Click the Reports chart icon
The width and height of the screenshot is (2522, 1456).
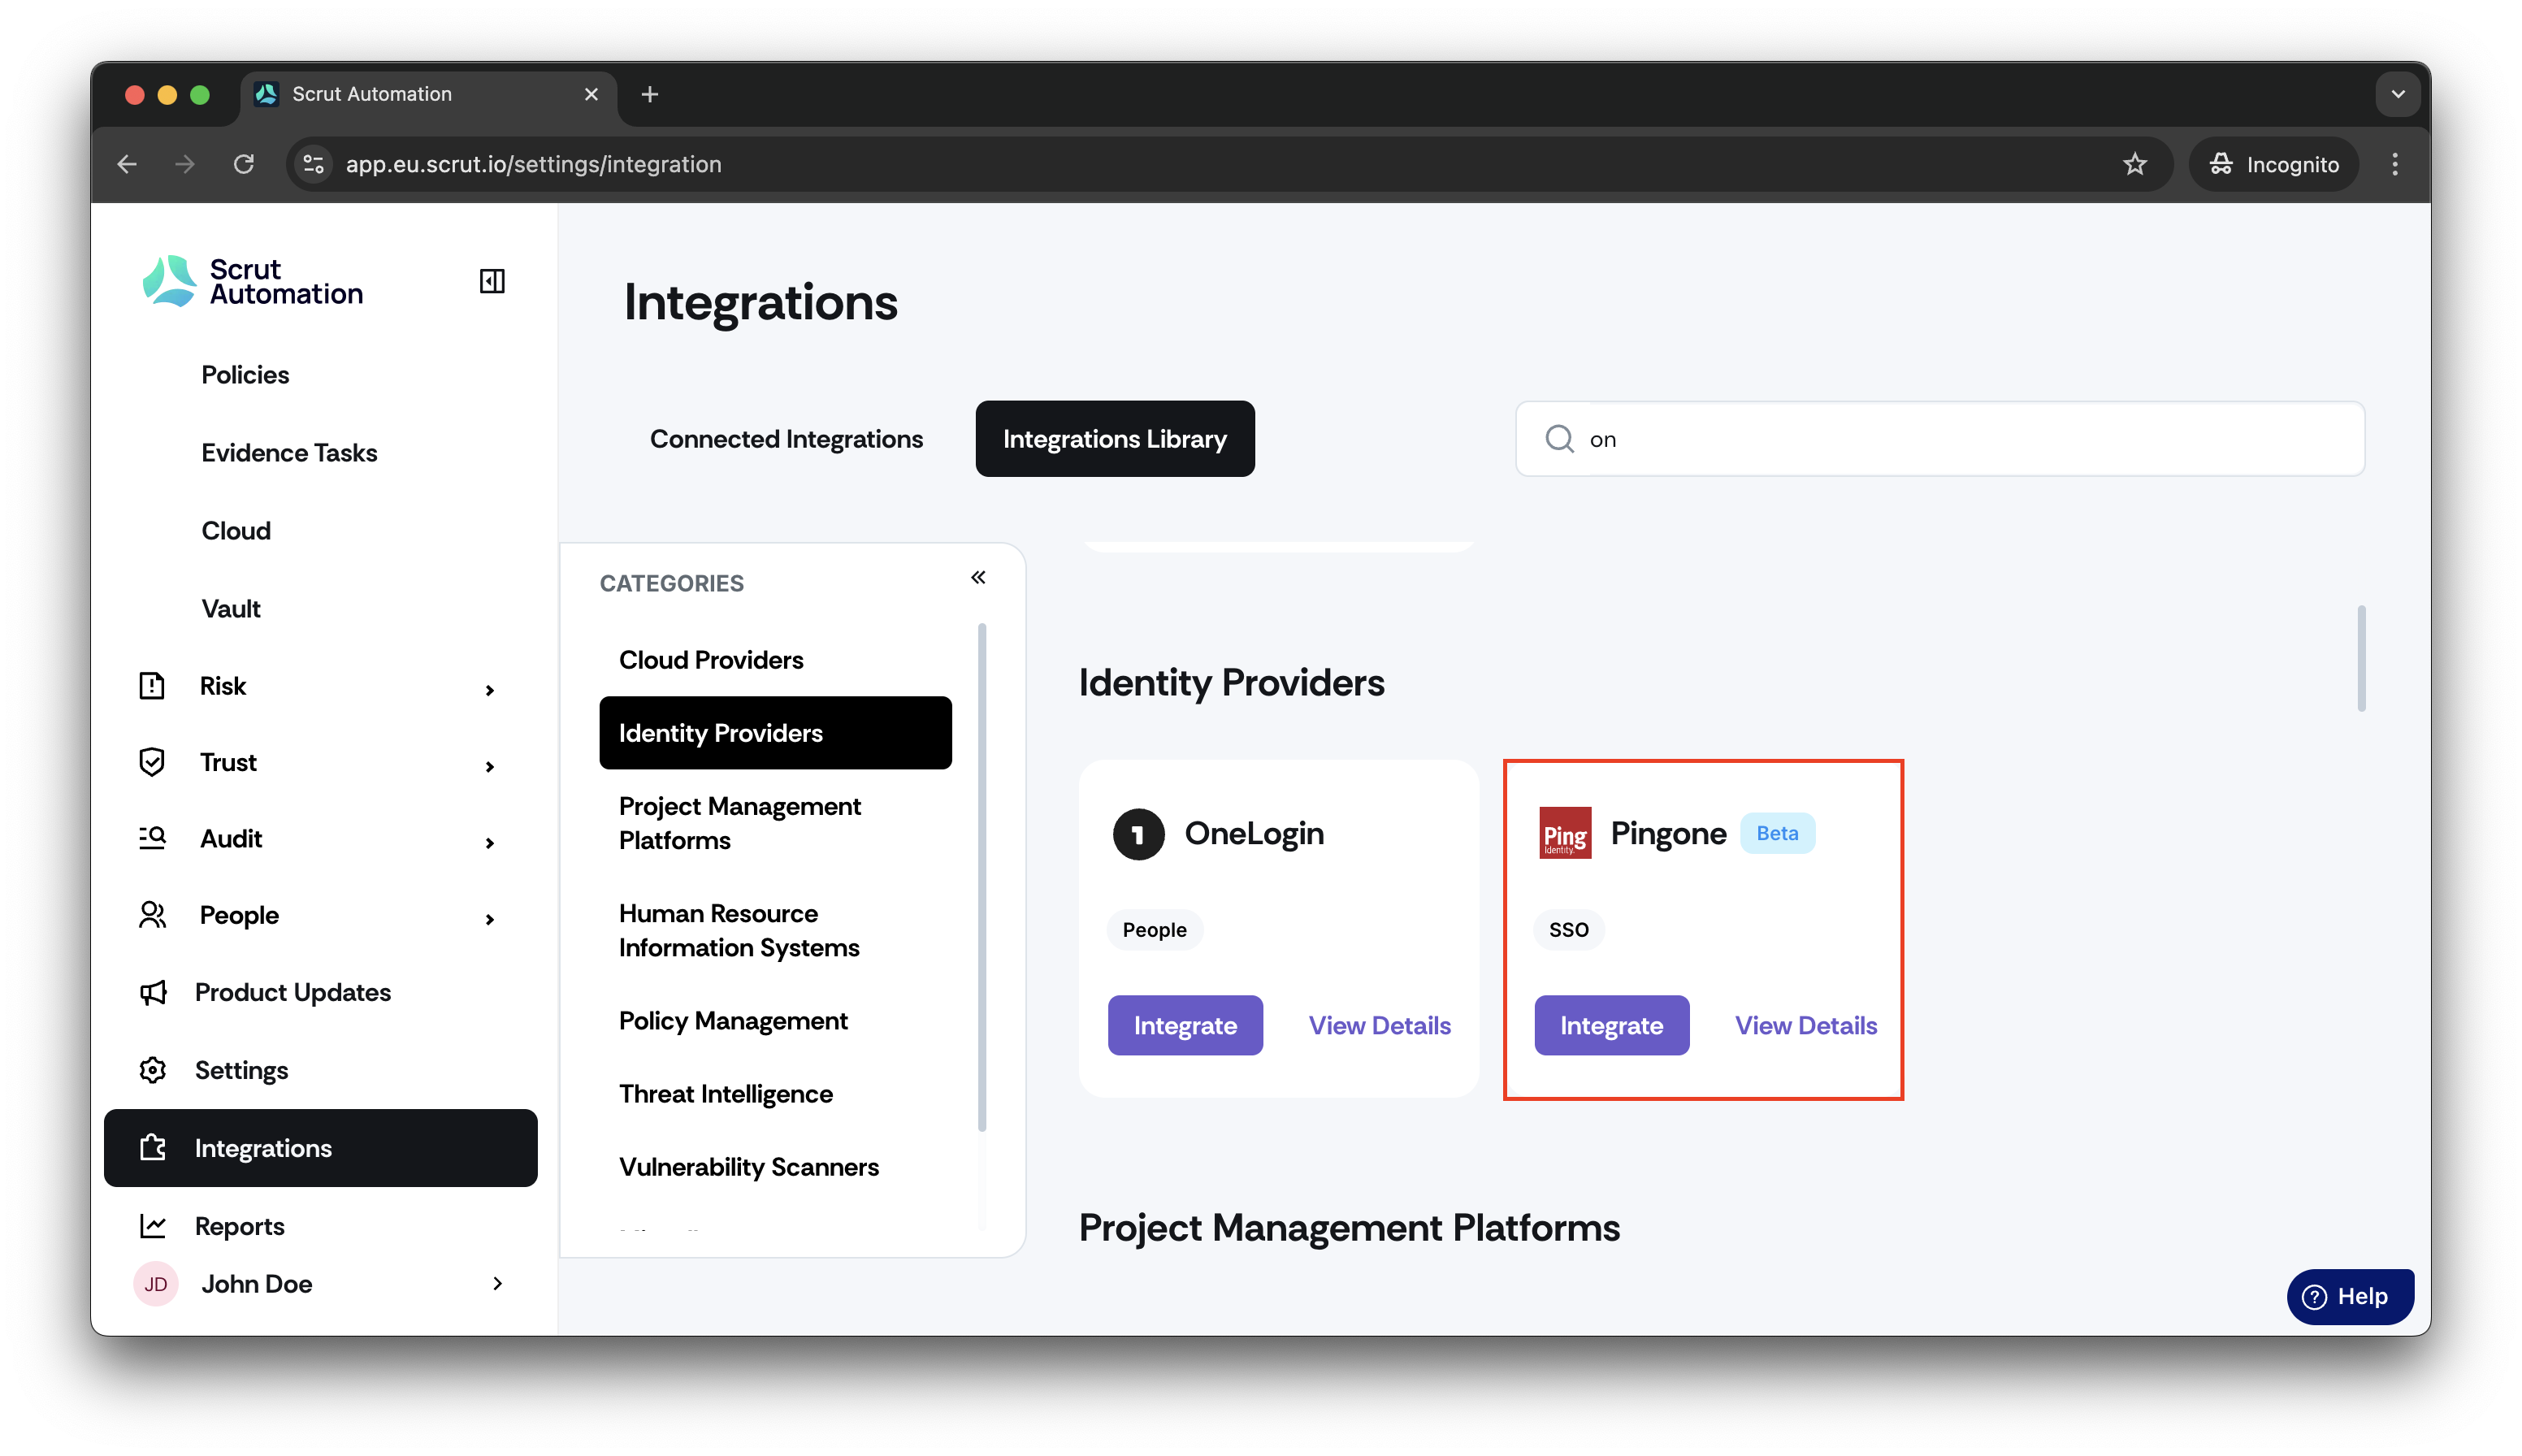(x=152, y=1225)
